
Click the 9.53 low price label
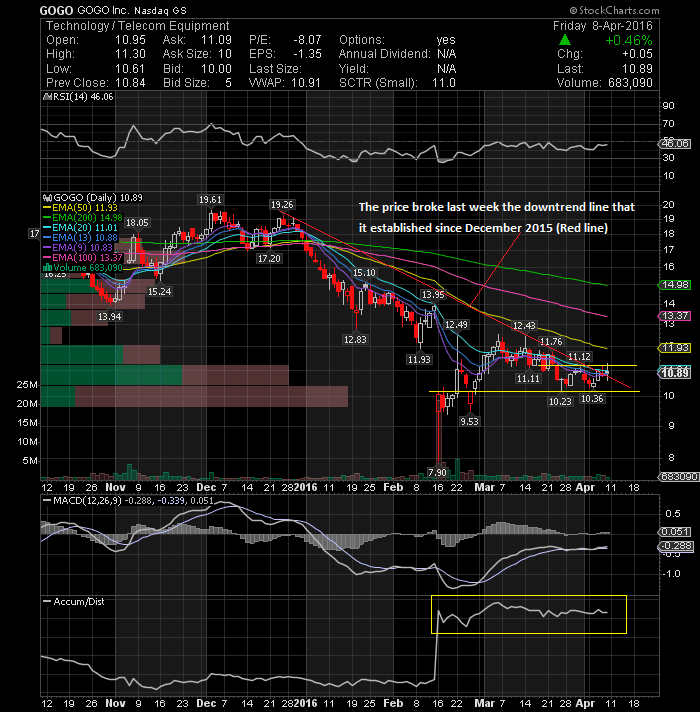469,421
